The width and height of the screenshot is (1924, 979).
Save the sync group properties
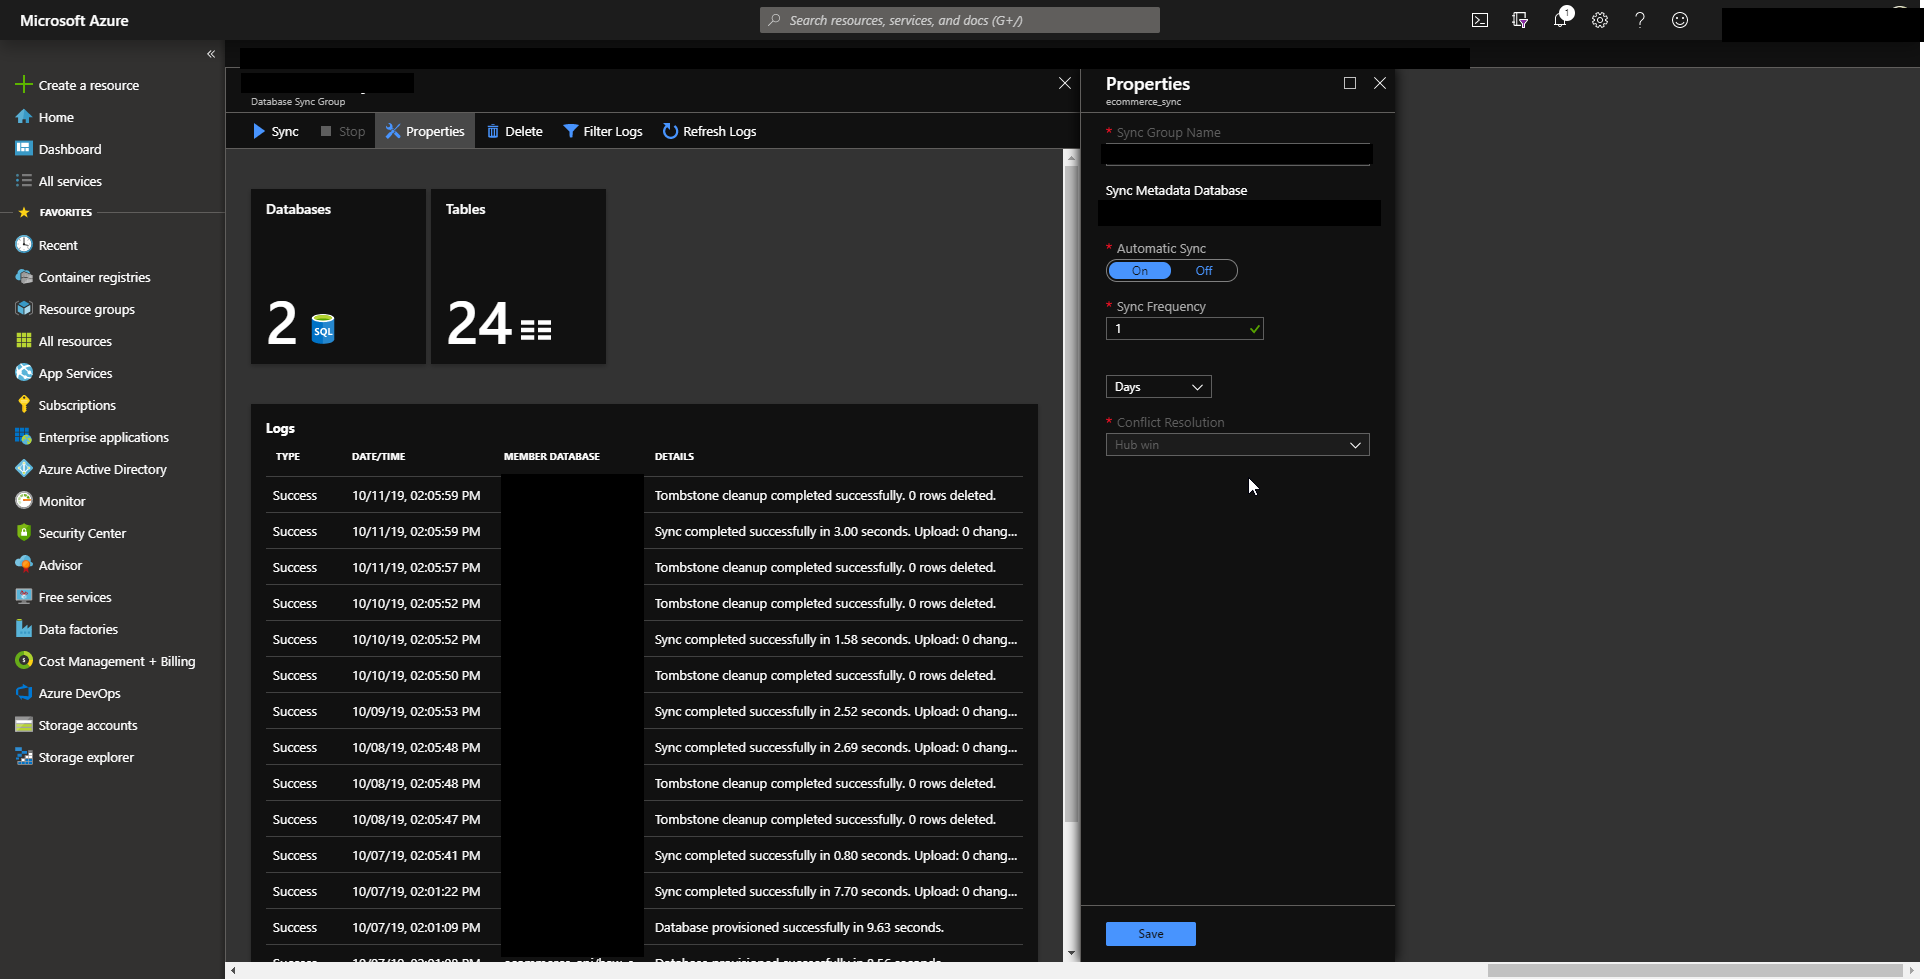point(1151,934)
